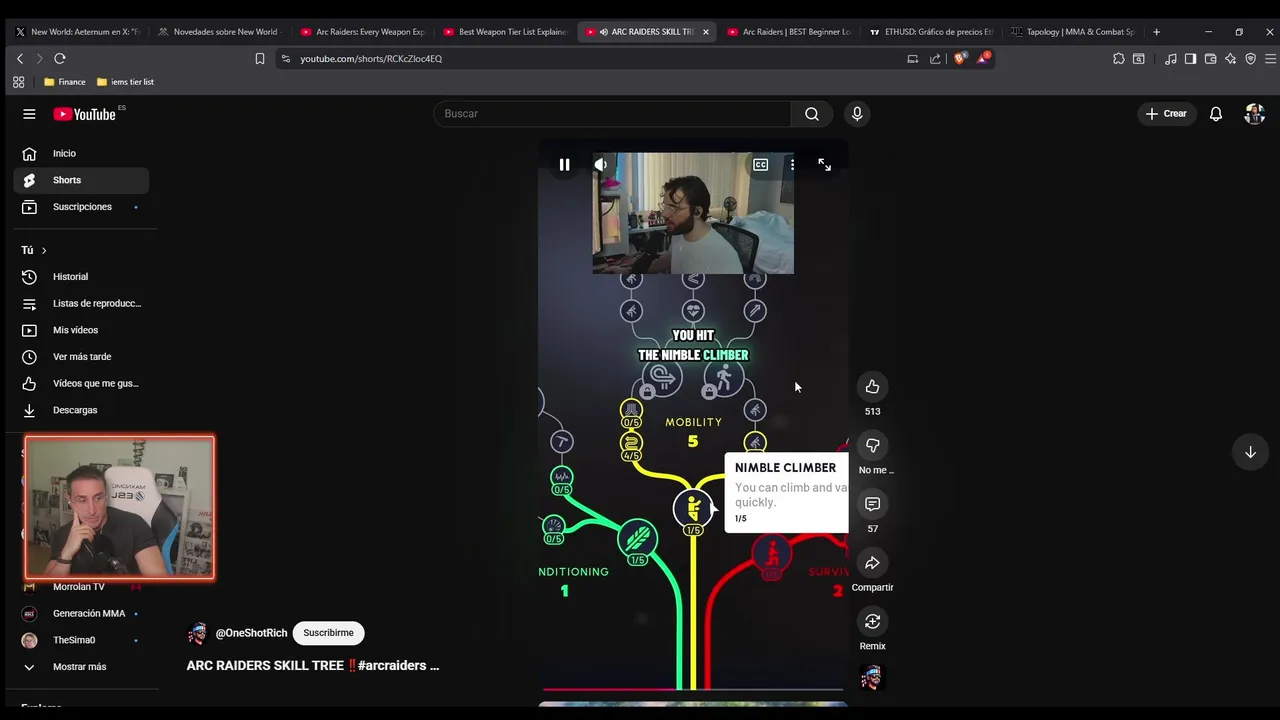Open the Finance bookmarks folder
The image size is (1280, 720).
(65, 82)
